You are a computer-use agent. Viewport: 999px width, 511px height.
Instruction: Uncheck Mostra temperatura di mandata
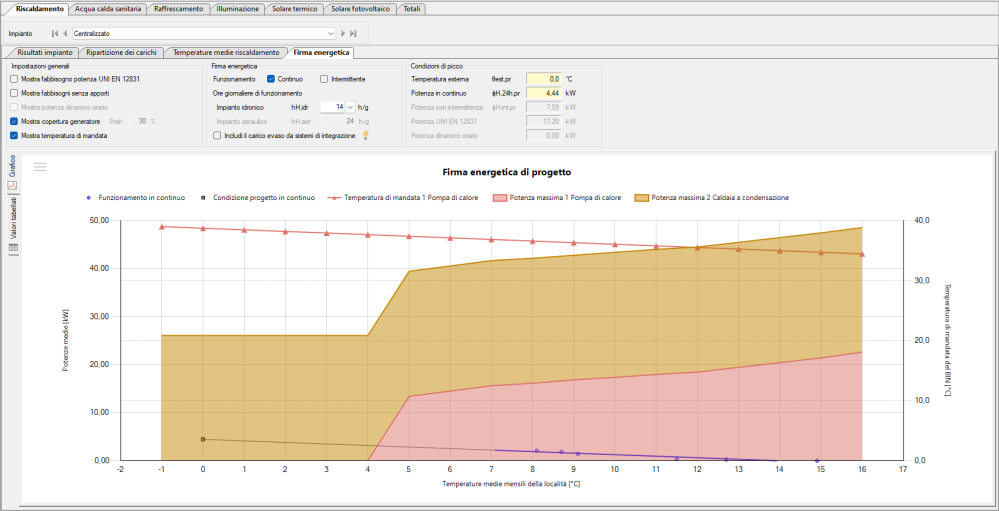[14, 135]
